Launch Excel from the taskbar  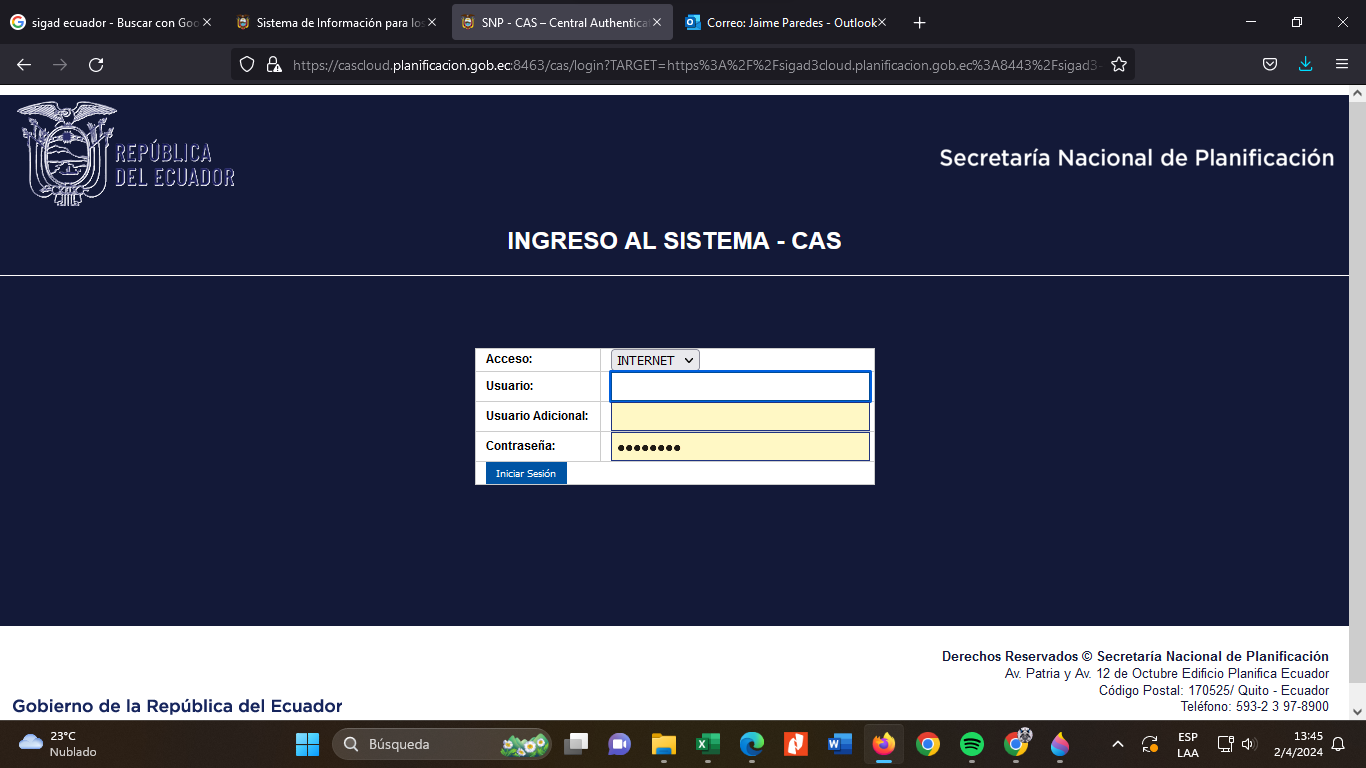(708, 744)
